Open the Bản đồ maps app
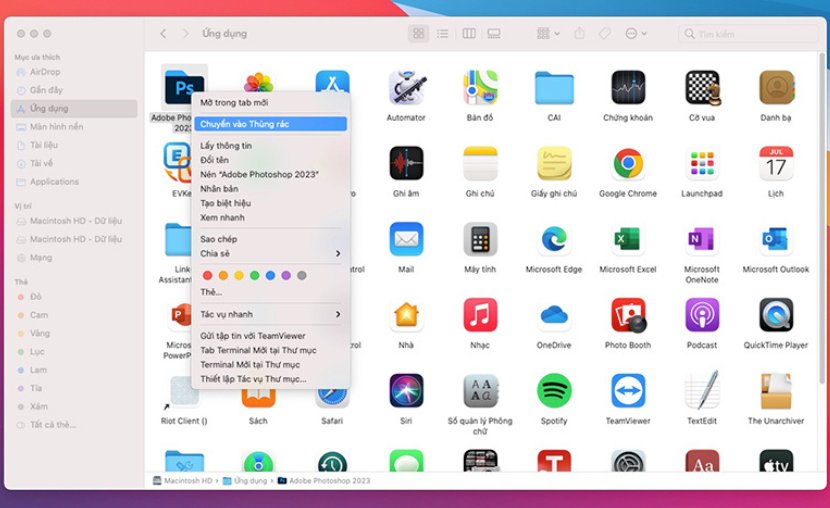The height and width of the screenshot is (508, 830). (480, 87)
